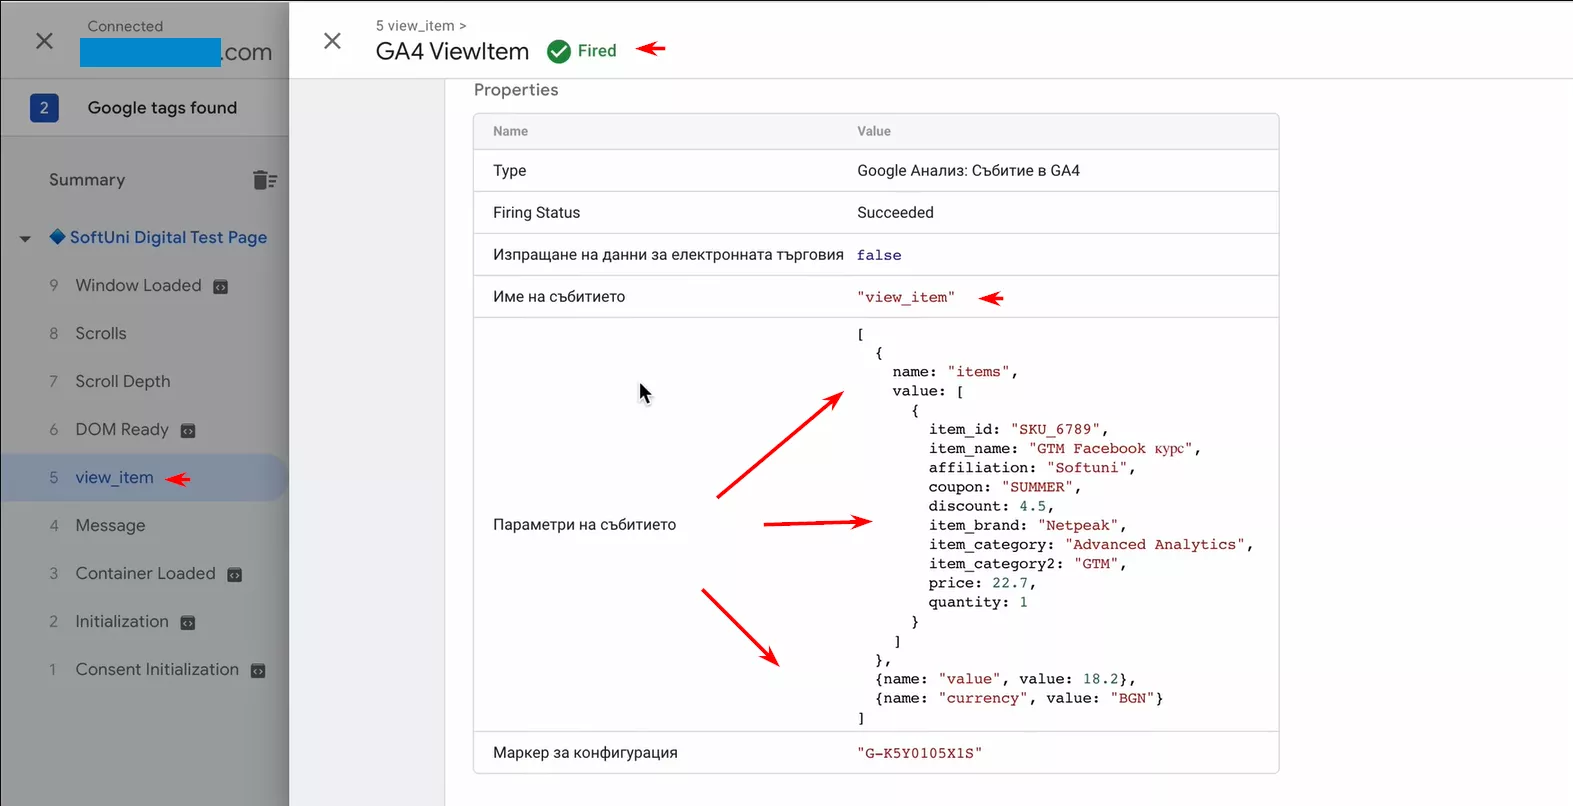Clear the event list with delete icon
This screenshot has height=806, width=1573.
264,180
